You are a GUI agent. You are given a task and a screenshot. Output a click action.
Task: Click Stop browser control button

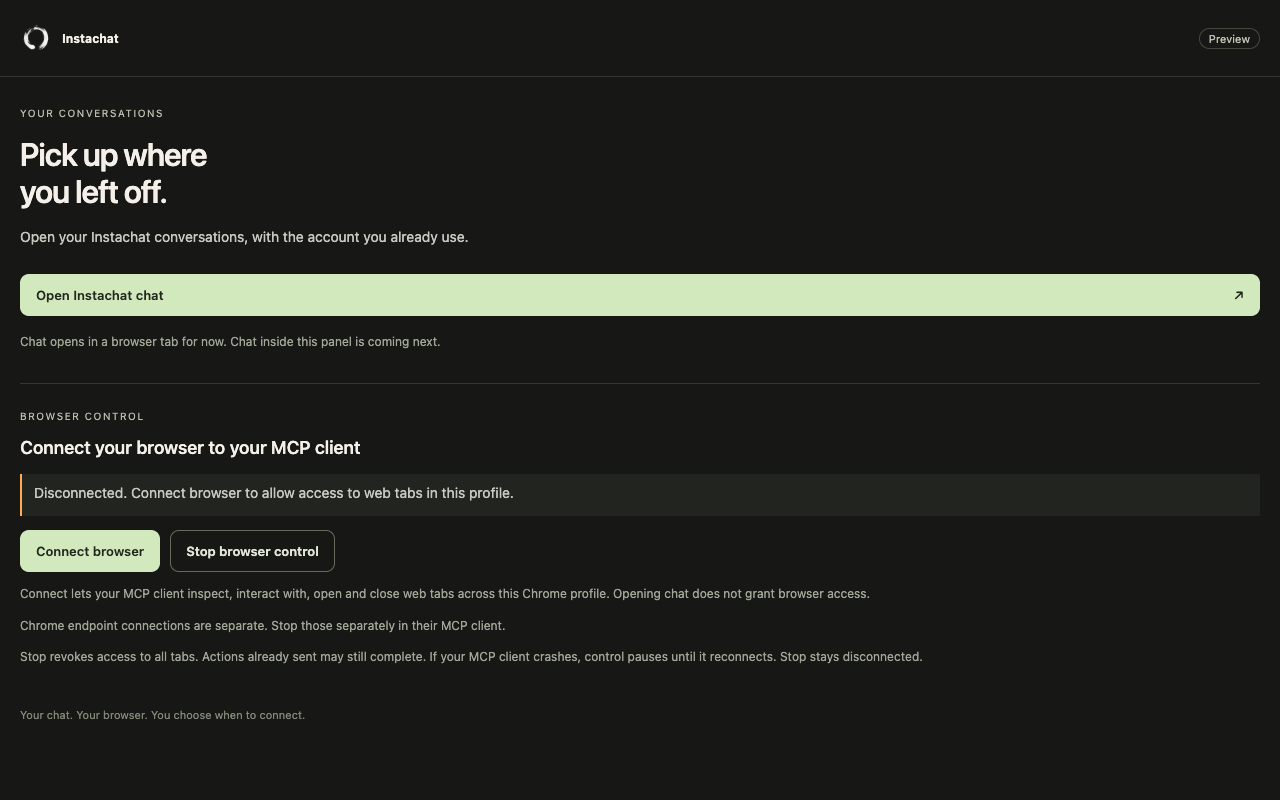pyautogui.click(x=252, y=551)
